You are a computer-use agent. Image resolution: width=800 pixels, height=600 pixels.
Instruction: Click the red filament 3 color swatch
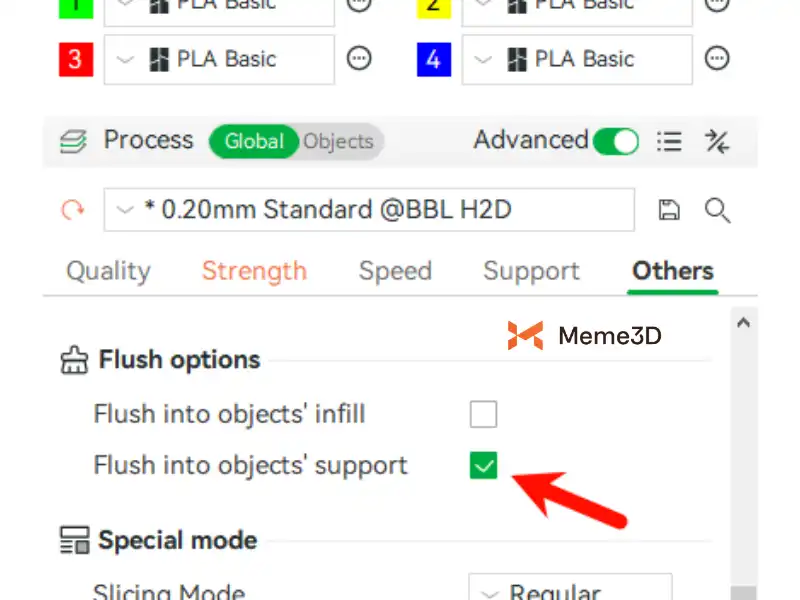click(x=75, y=59)
